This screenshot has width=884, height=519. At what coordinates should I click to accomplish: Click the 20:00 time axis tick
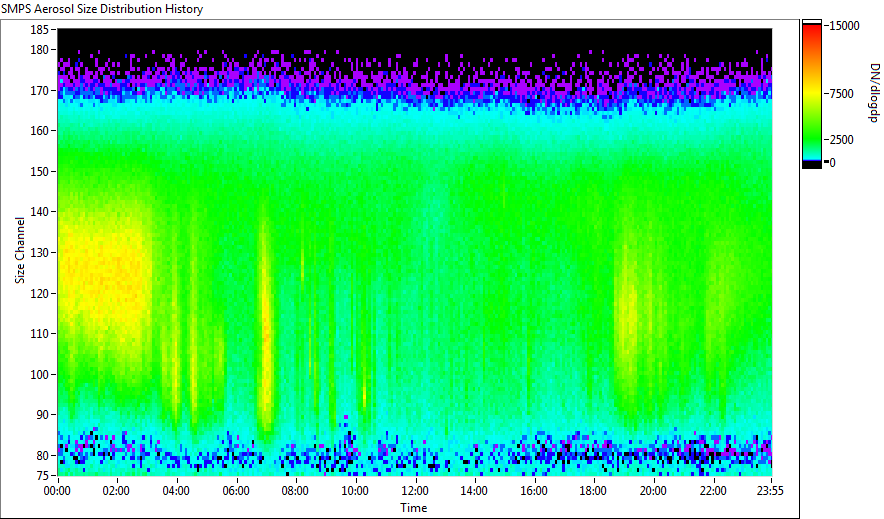pyautogui.click(x=653, y=491)
